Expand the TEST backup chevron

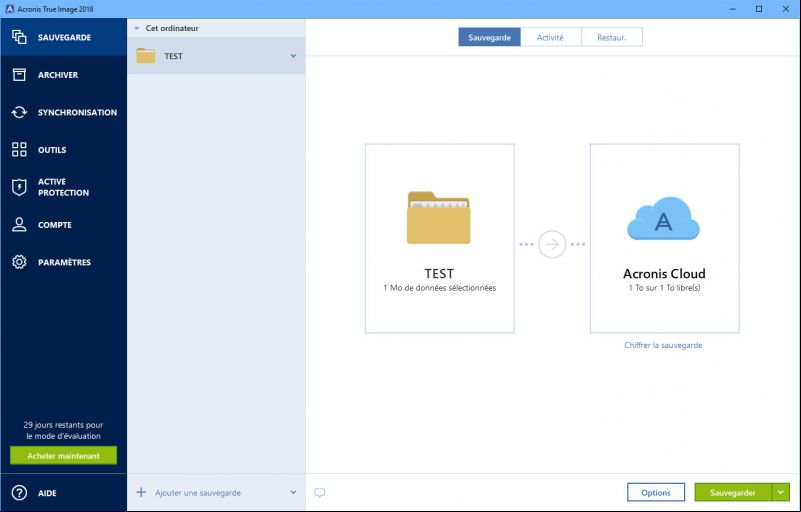[293, 56]
